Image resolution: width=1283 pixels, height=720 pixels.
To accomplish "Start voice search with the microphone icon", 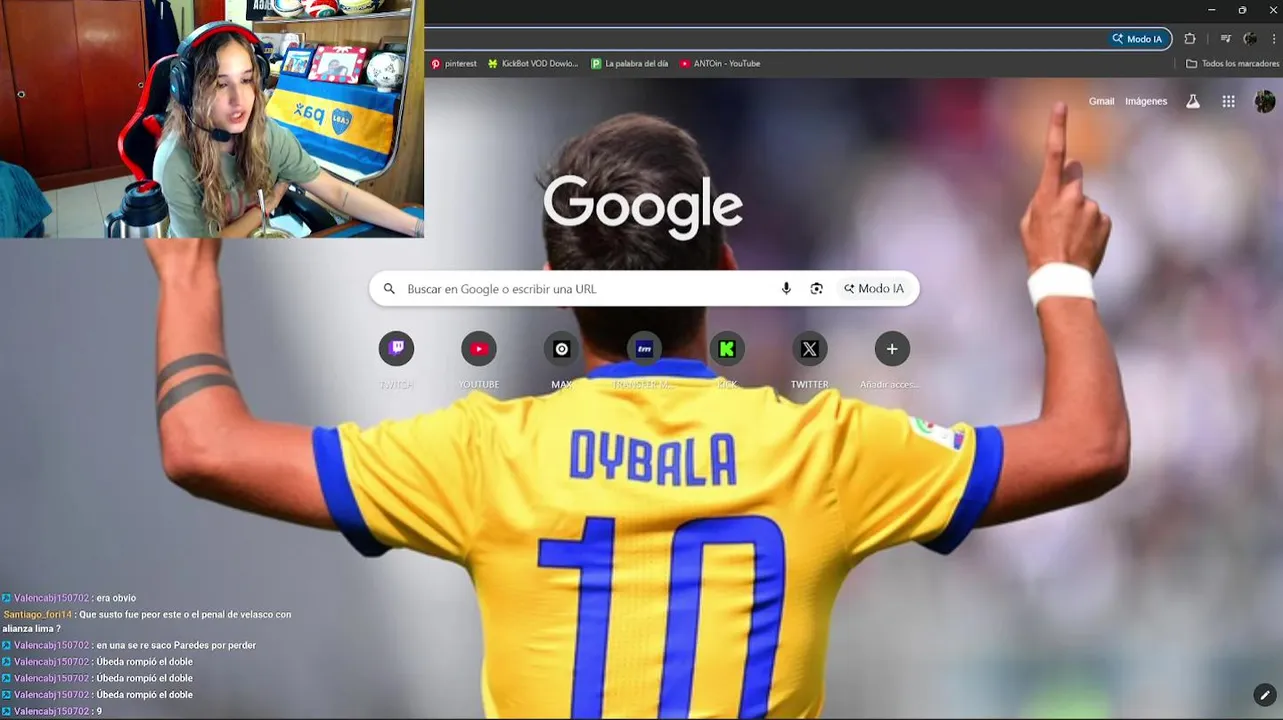I will 786,289.
